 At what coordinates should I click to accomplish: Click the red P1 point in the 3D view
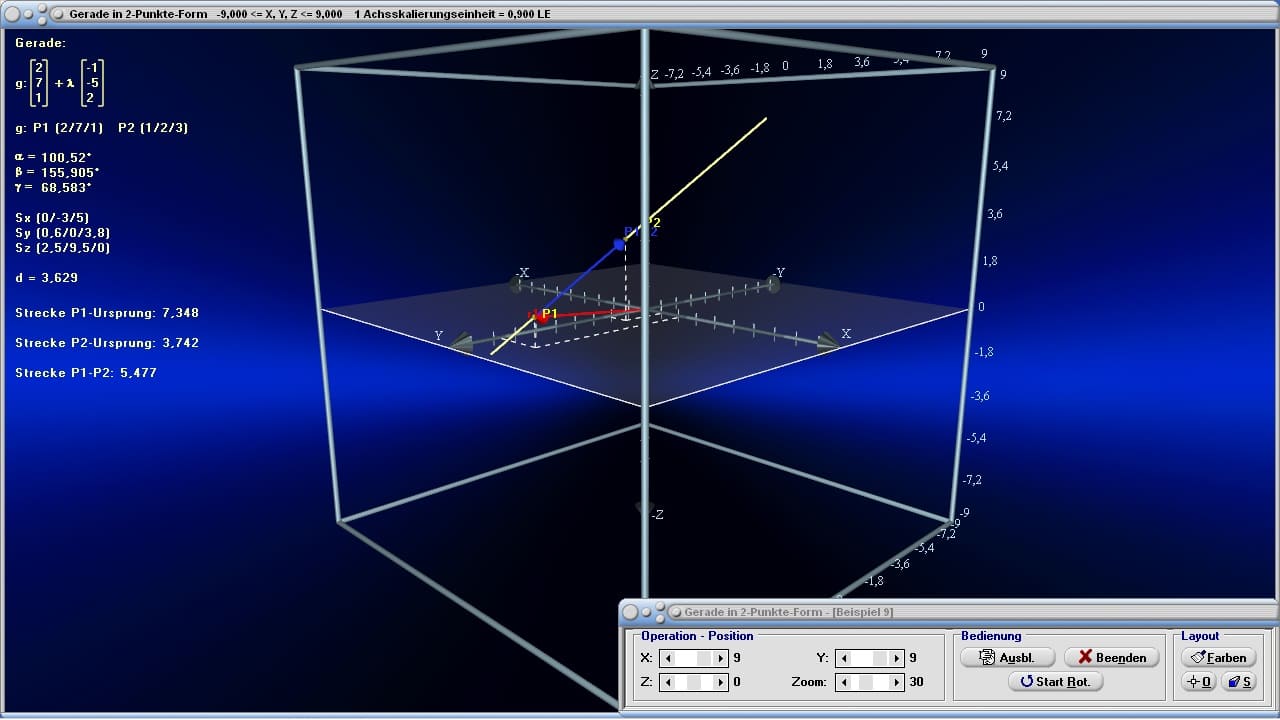(543, 316)
